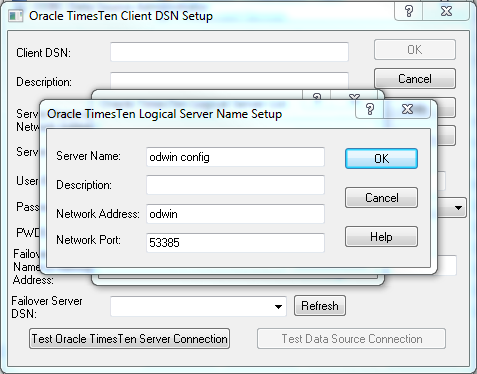Click the Client DSN text field
477x374 pixels.
tap(229, 52)
